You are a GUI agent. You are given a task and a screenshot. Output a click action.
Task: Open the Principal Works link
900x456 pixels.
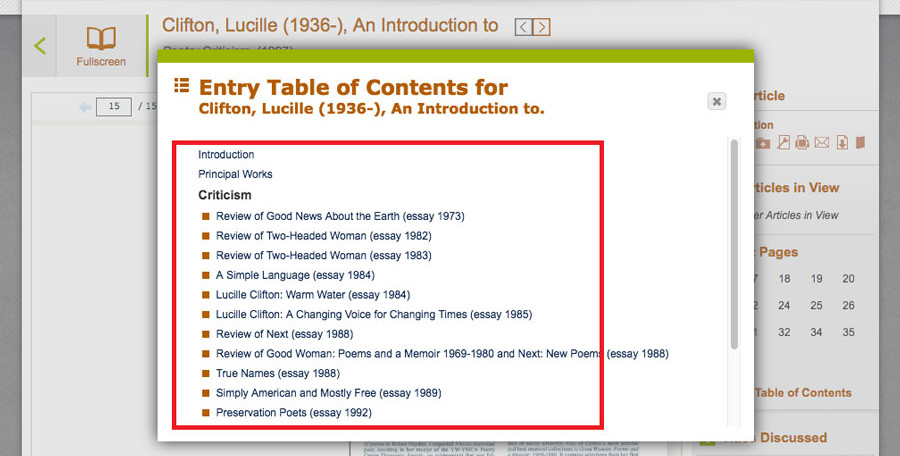pos(235,175)
